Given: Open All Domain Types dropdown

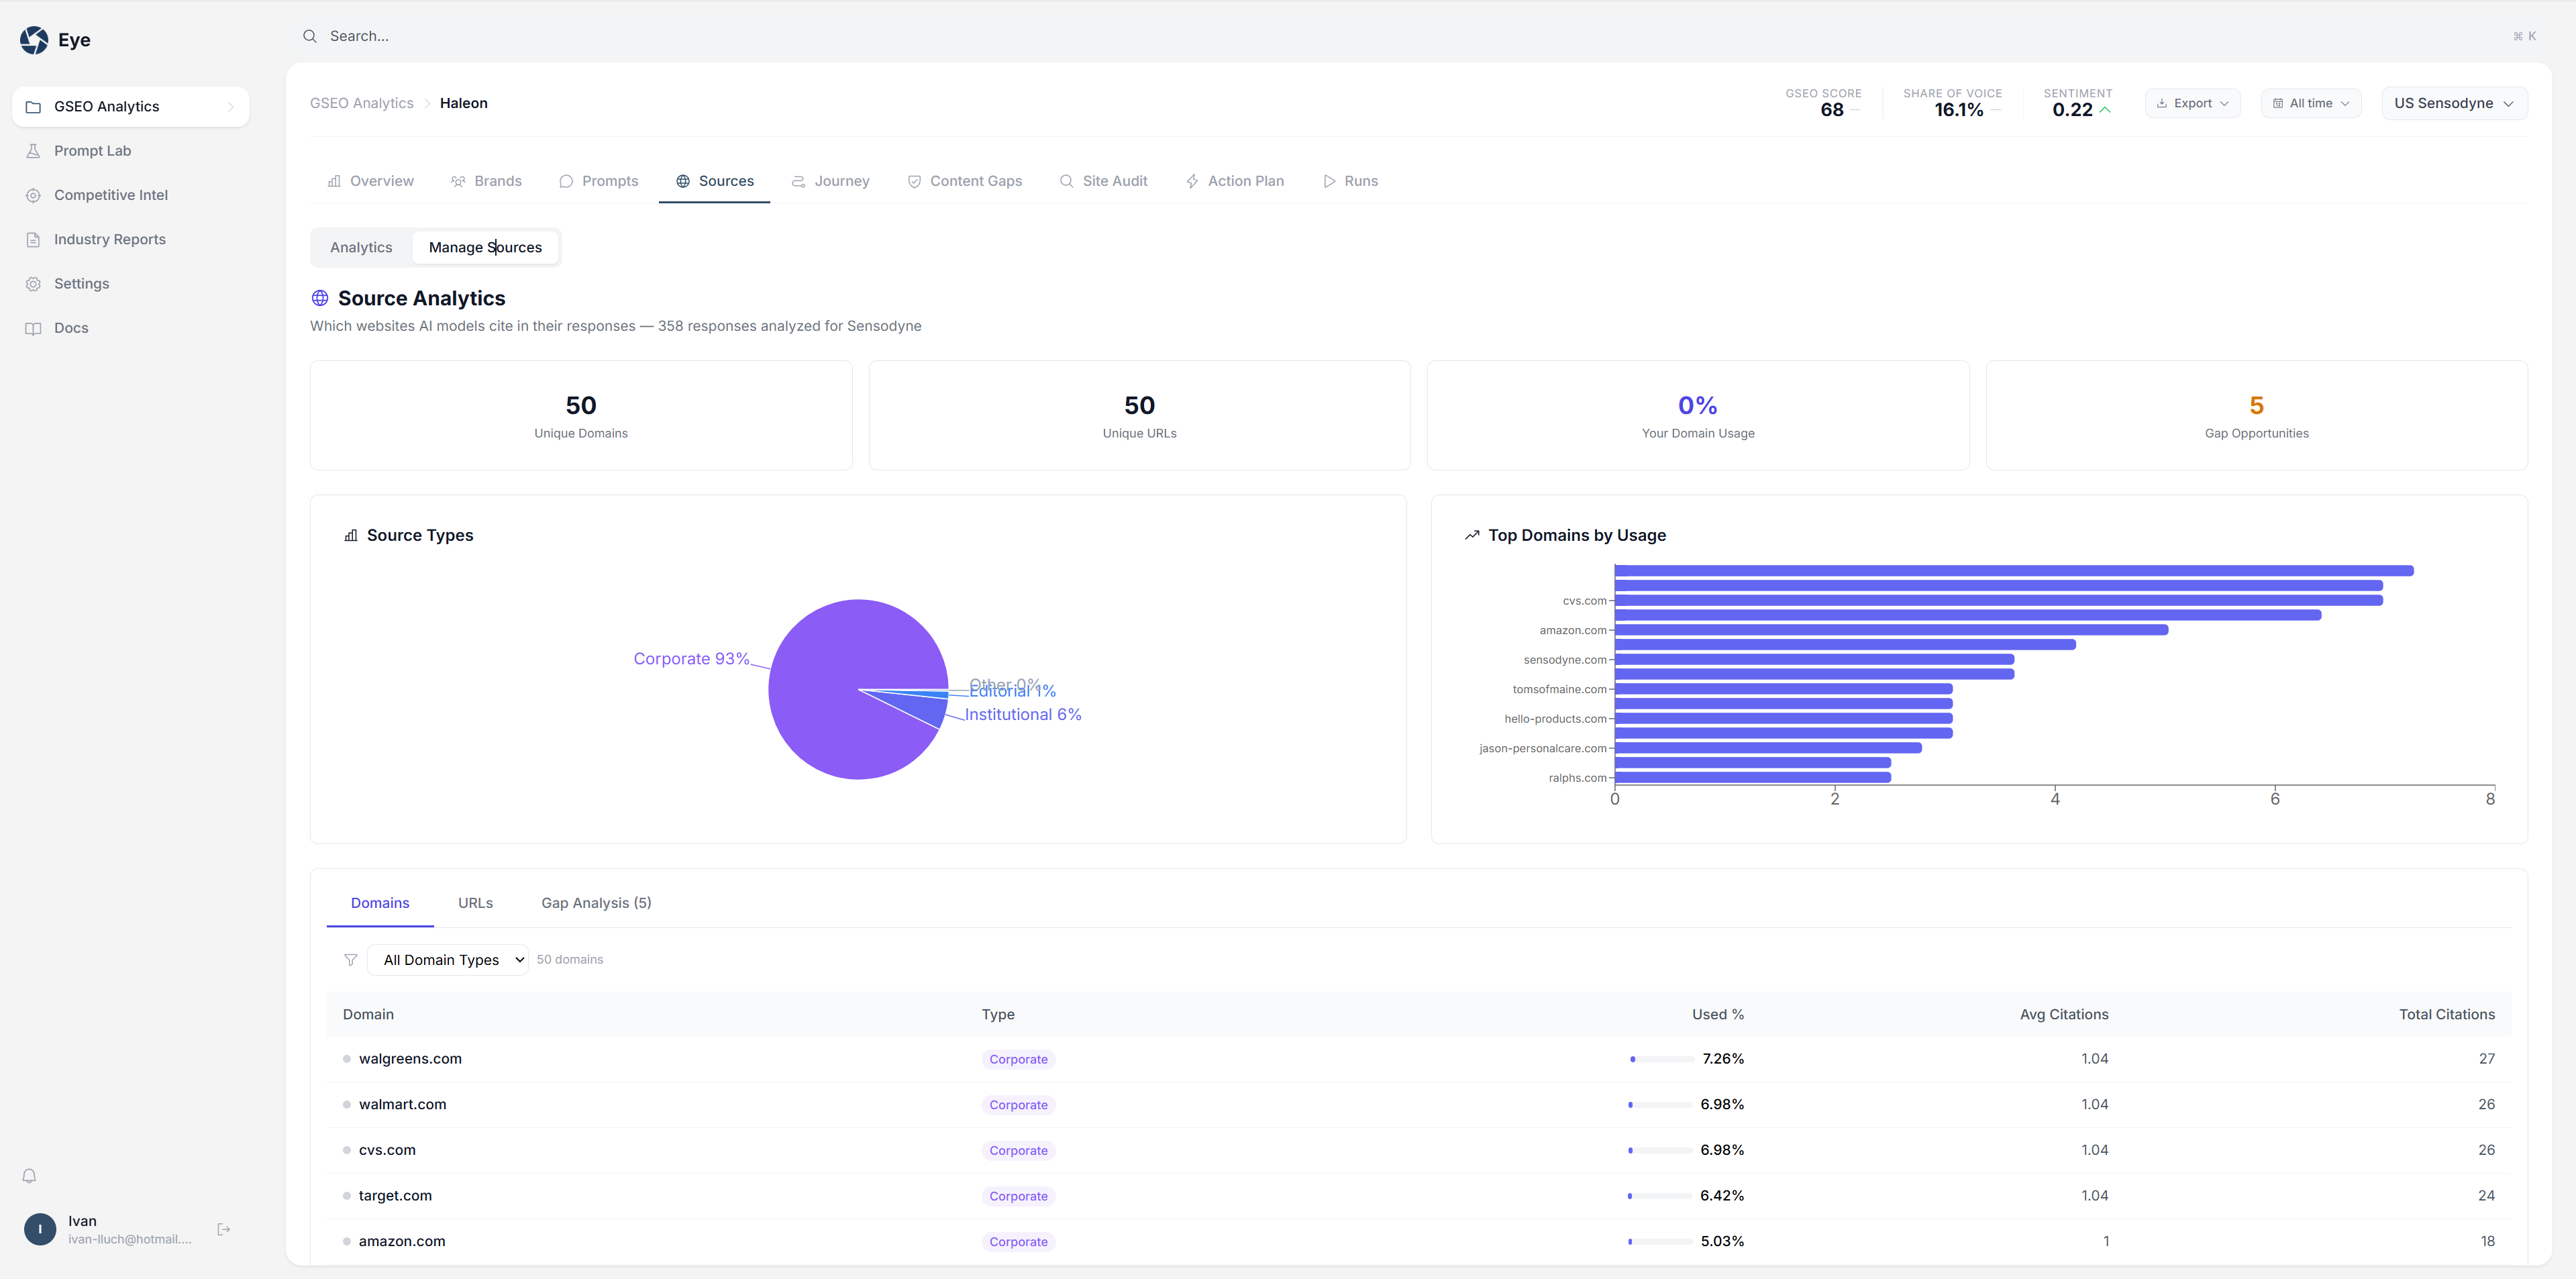Looking at the screenshot, I should click(x=447, y=960).
